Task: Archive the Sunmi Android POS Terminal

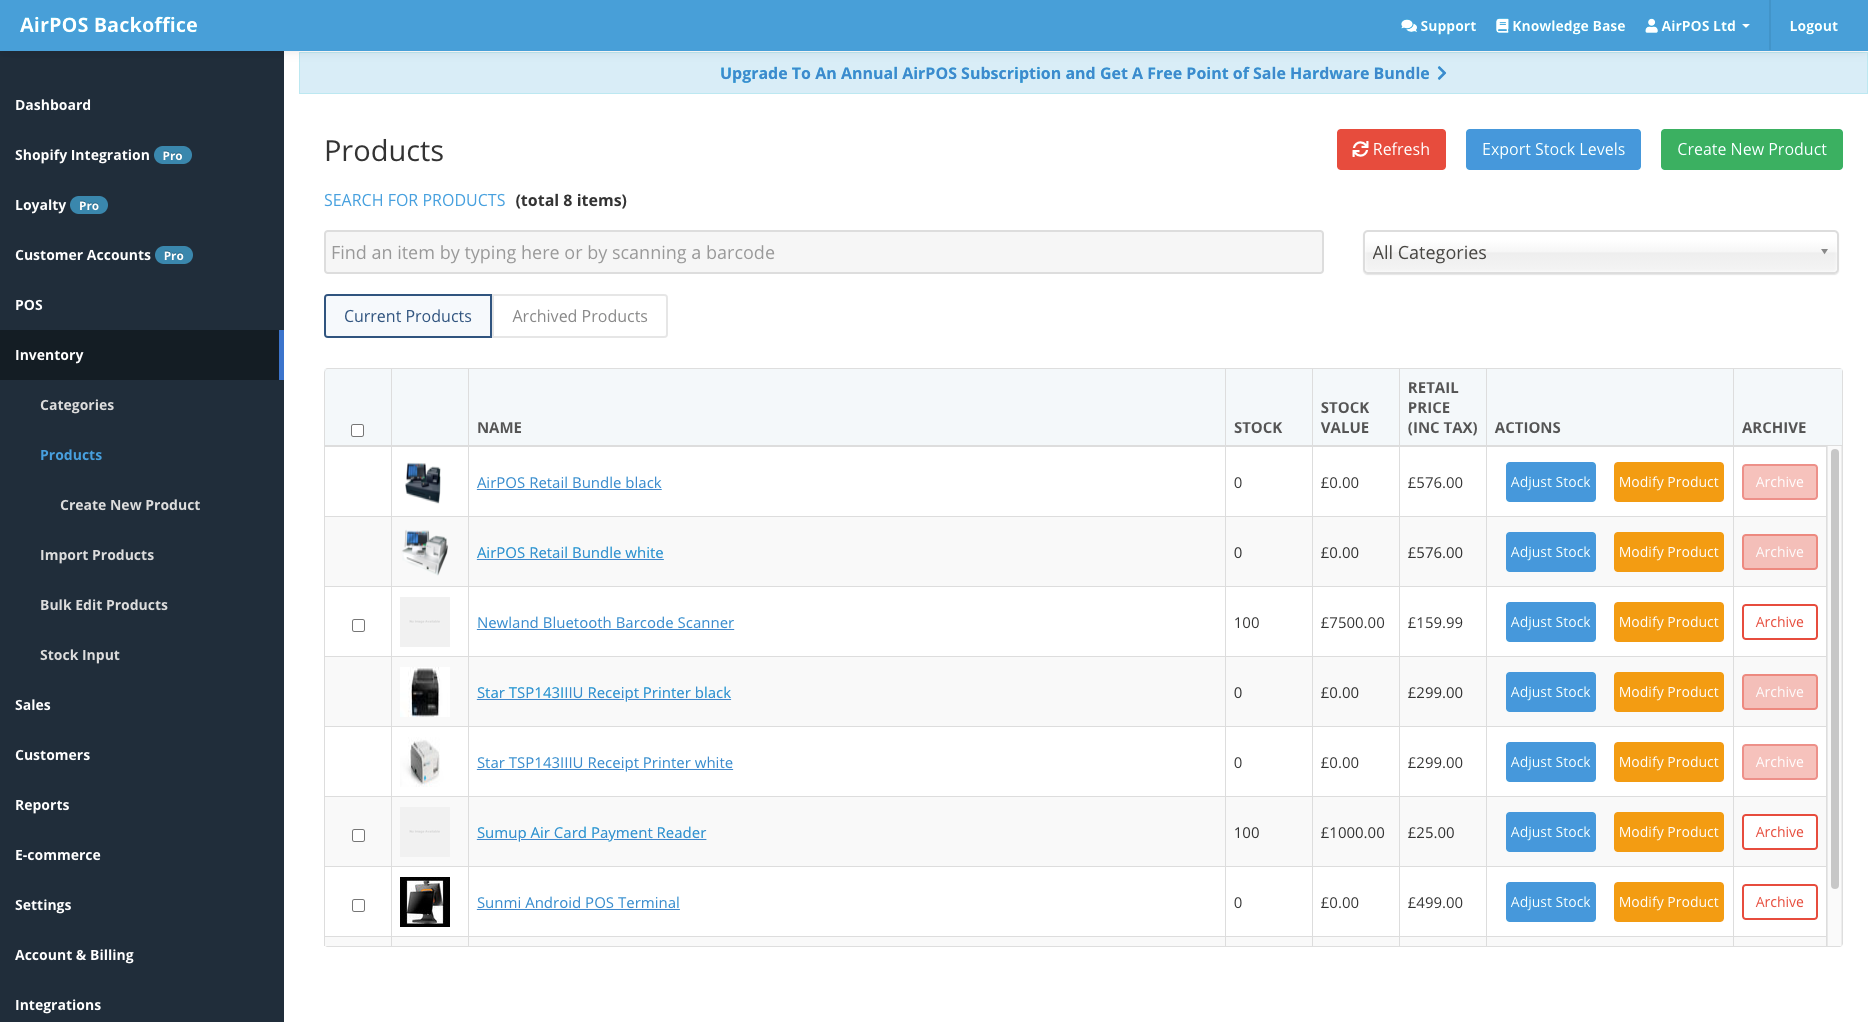Action: [x=1779, y=902]
